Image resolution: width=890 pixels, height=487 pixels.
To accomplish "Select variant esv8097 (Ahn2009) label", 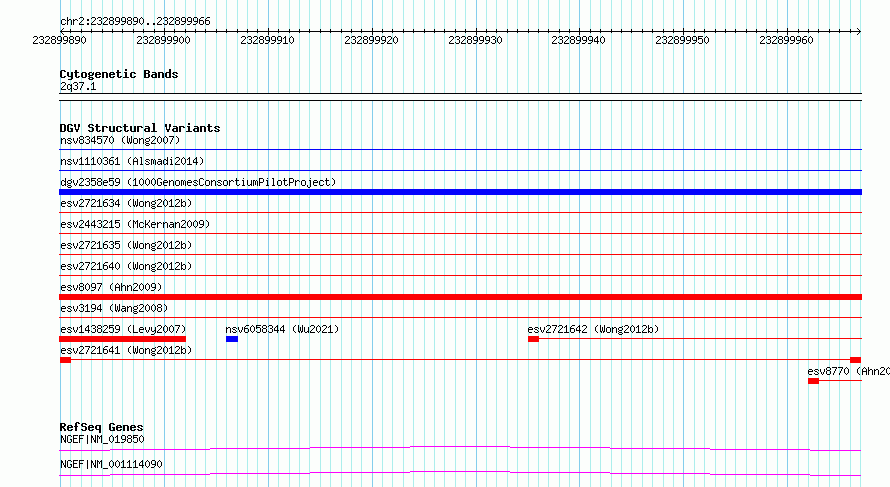I will [x=111, y=287].
